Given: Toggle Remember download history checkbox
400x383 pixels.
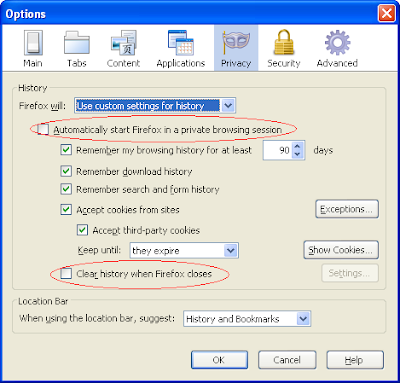Looking at the screenshot, I should pyautogui.click(x=66, y=171).
